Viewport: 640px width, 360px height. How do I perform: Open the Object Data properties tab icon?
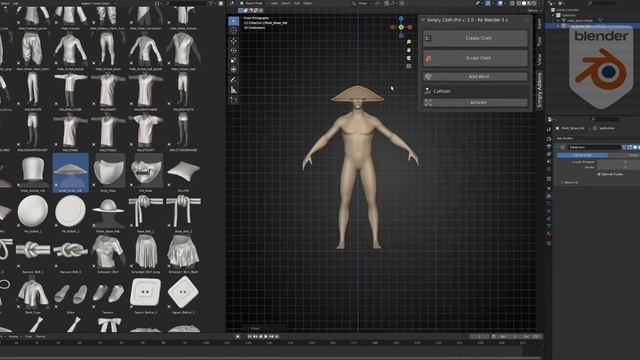549,226
